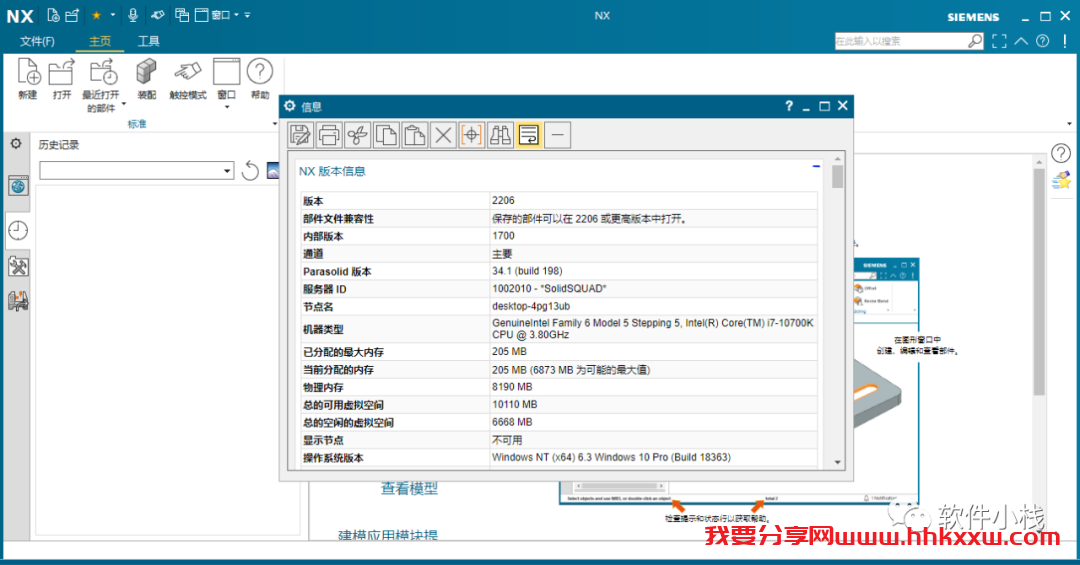
Task: Click the 查看模型 link
Action: coord(409,489)
